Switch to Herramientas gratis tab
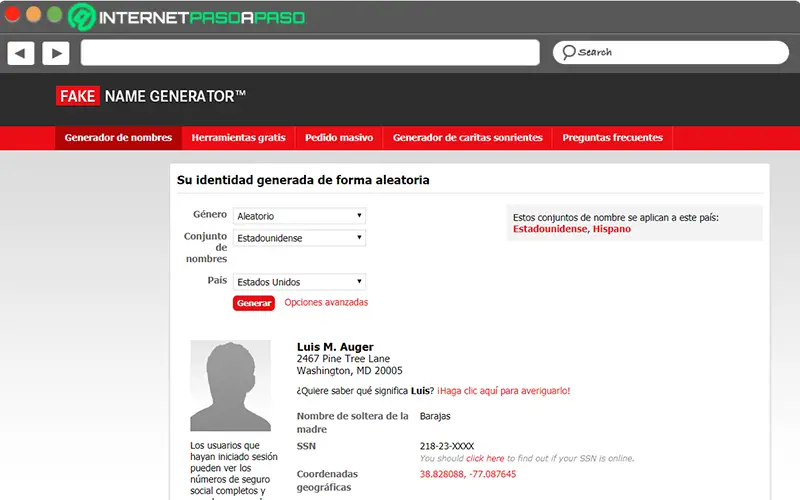The width and height of the screenshot is (800, 500). click(x=238, y=138)
